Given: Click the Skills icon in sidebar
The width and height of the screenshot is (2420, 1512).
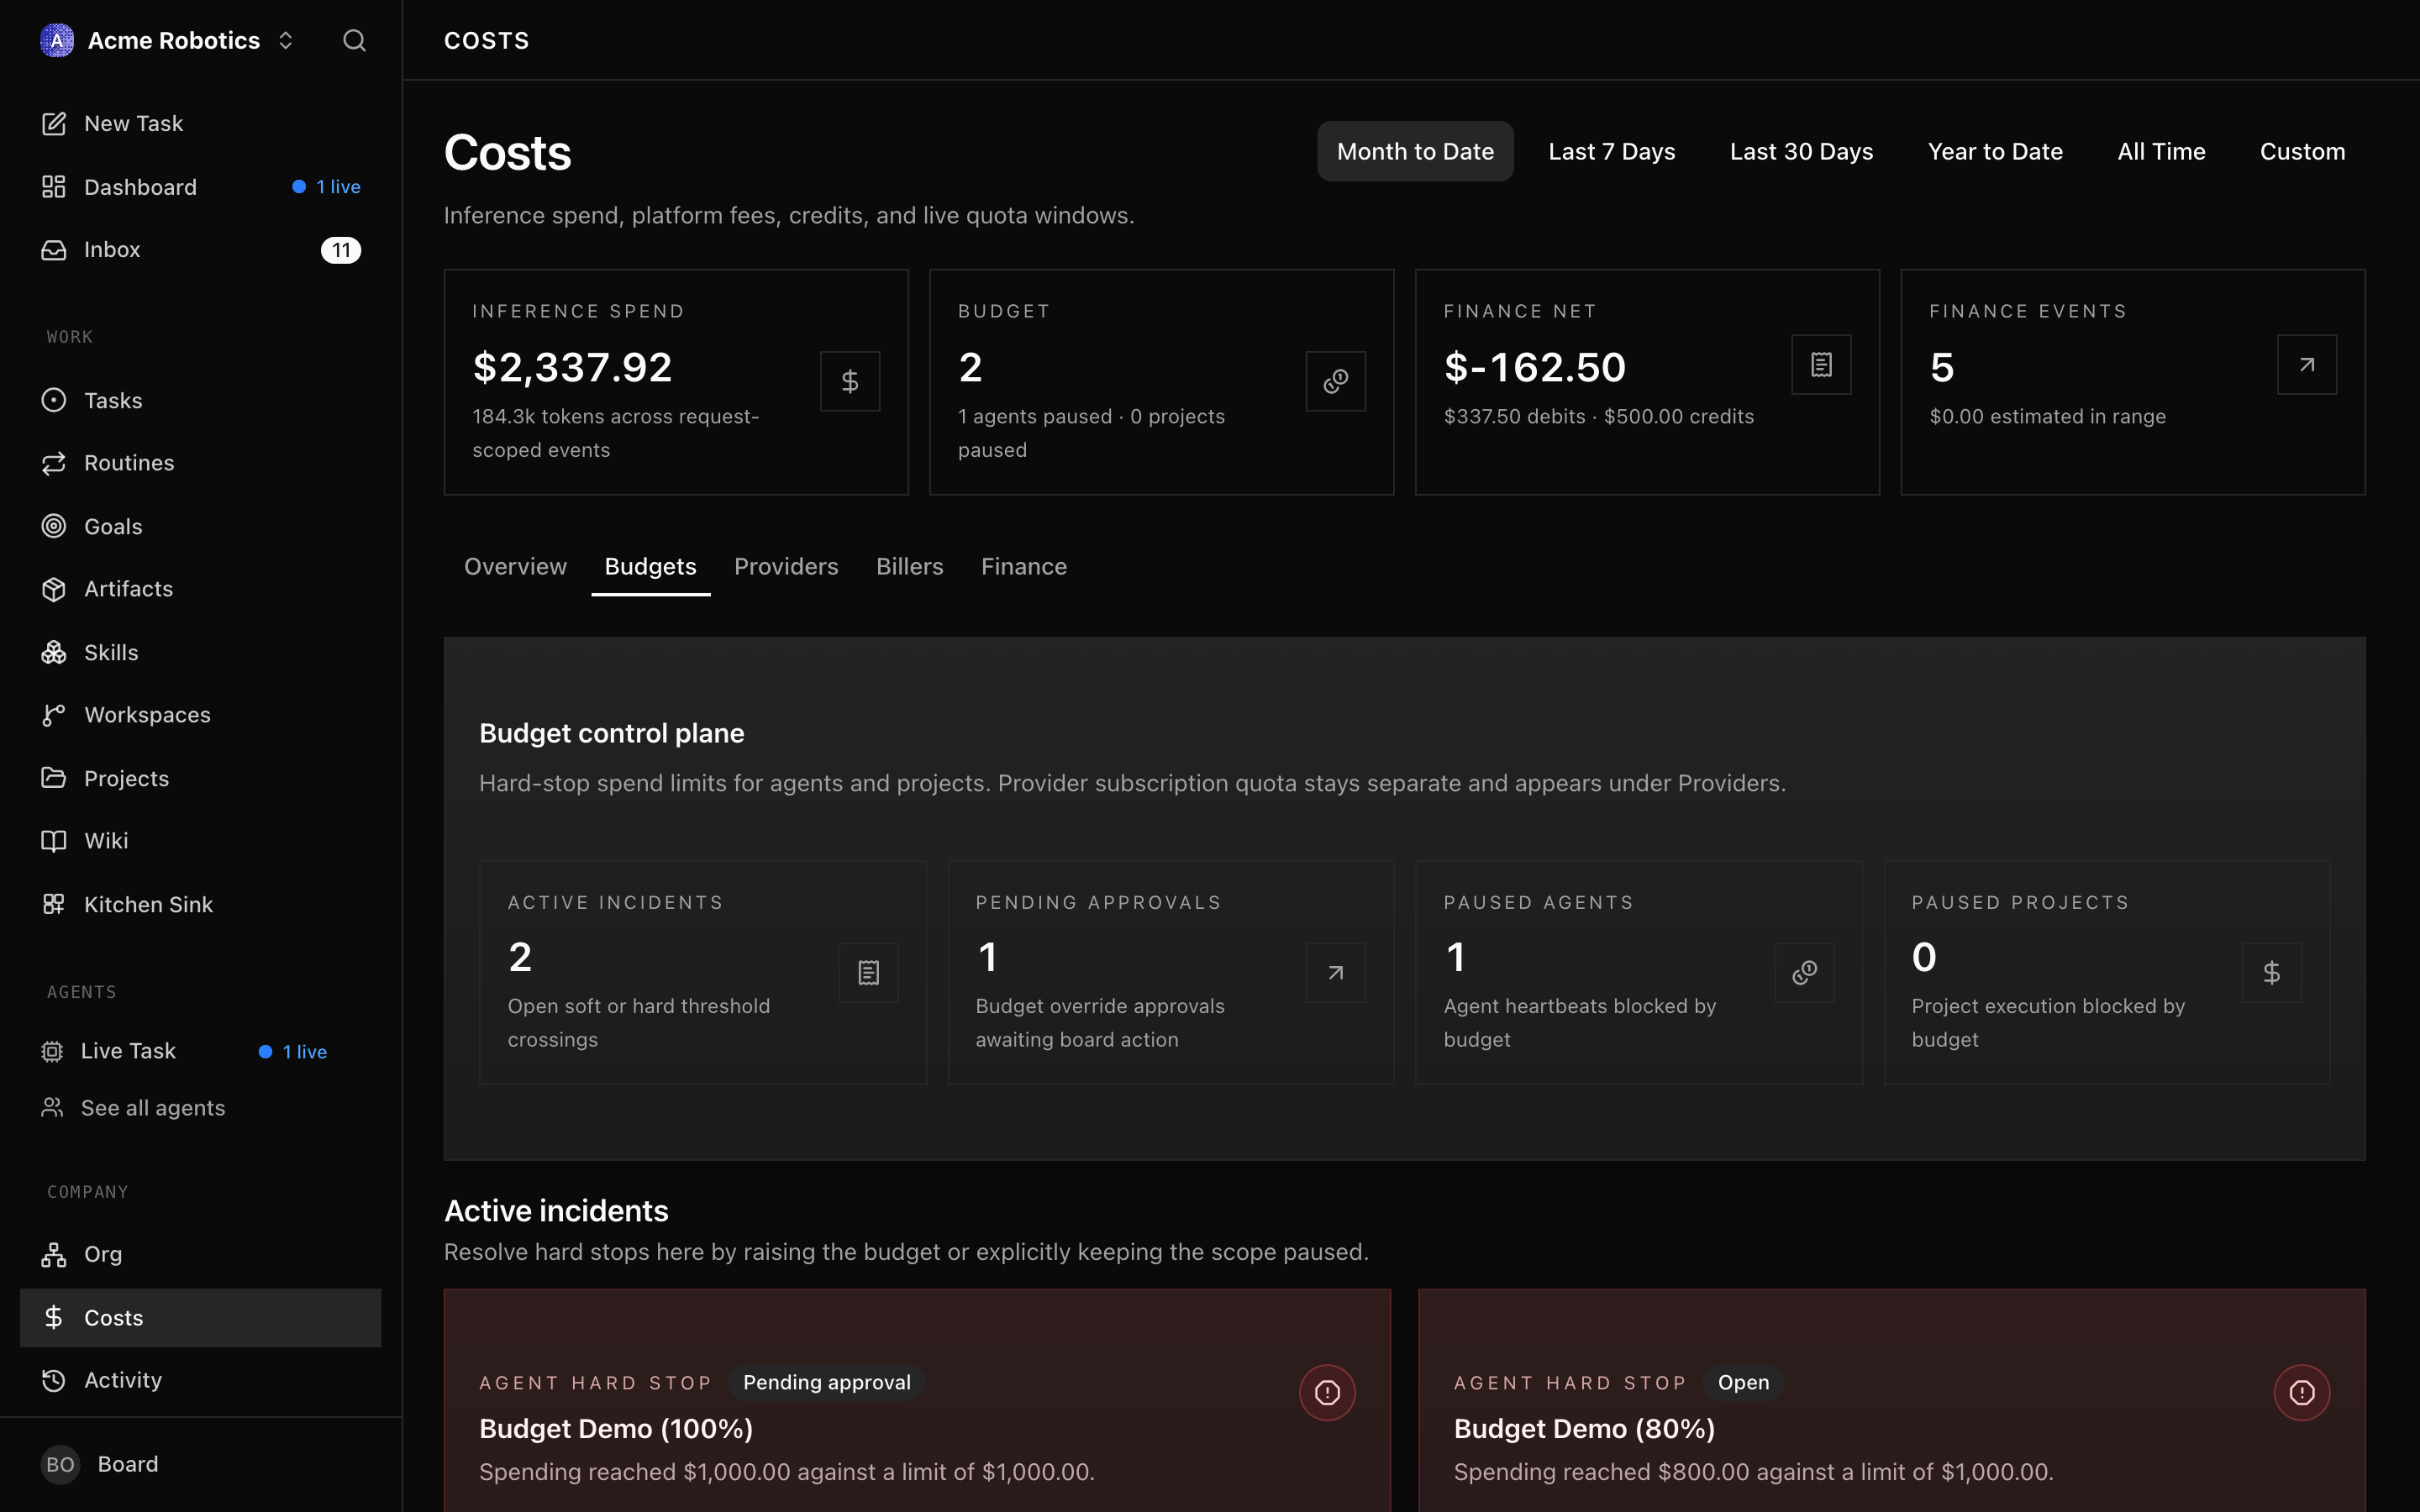Looking at the screenshot, I should click(x=54, y=652).
